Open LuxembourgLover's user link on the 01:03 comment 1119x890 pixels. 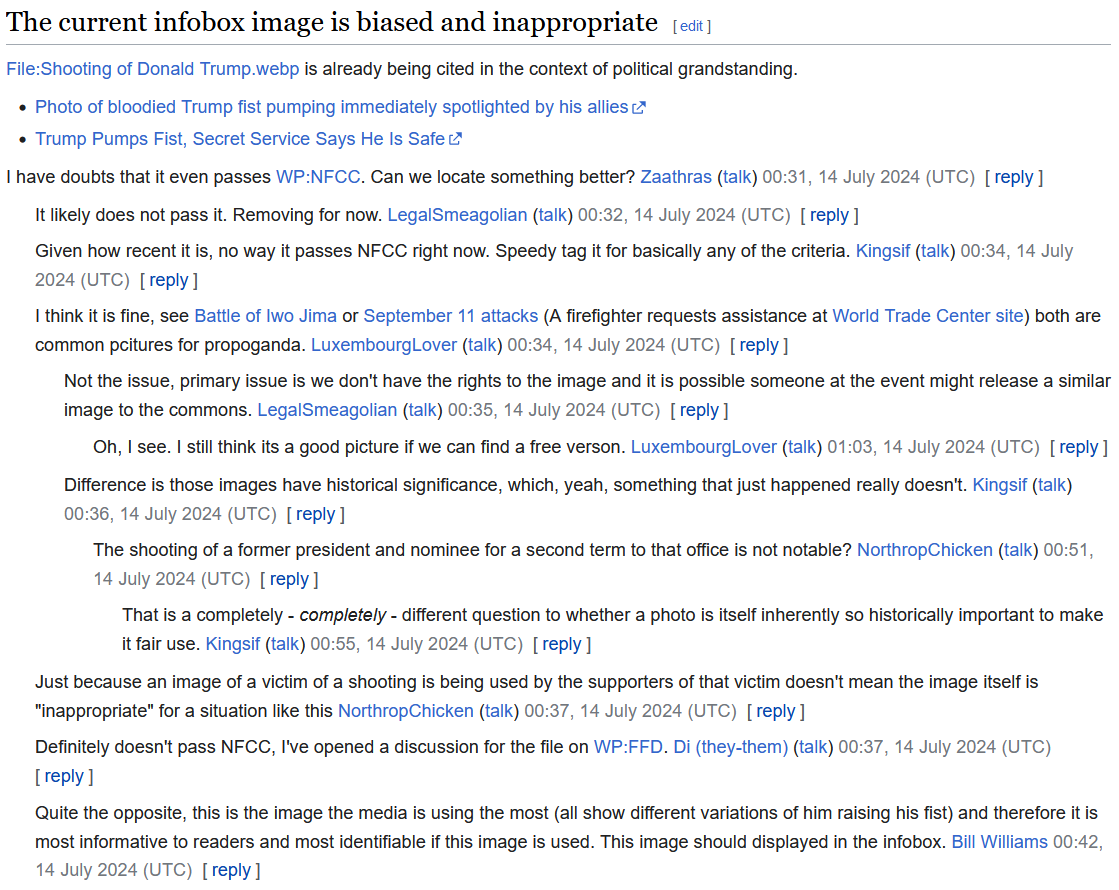pos(704,447)
